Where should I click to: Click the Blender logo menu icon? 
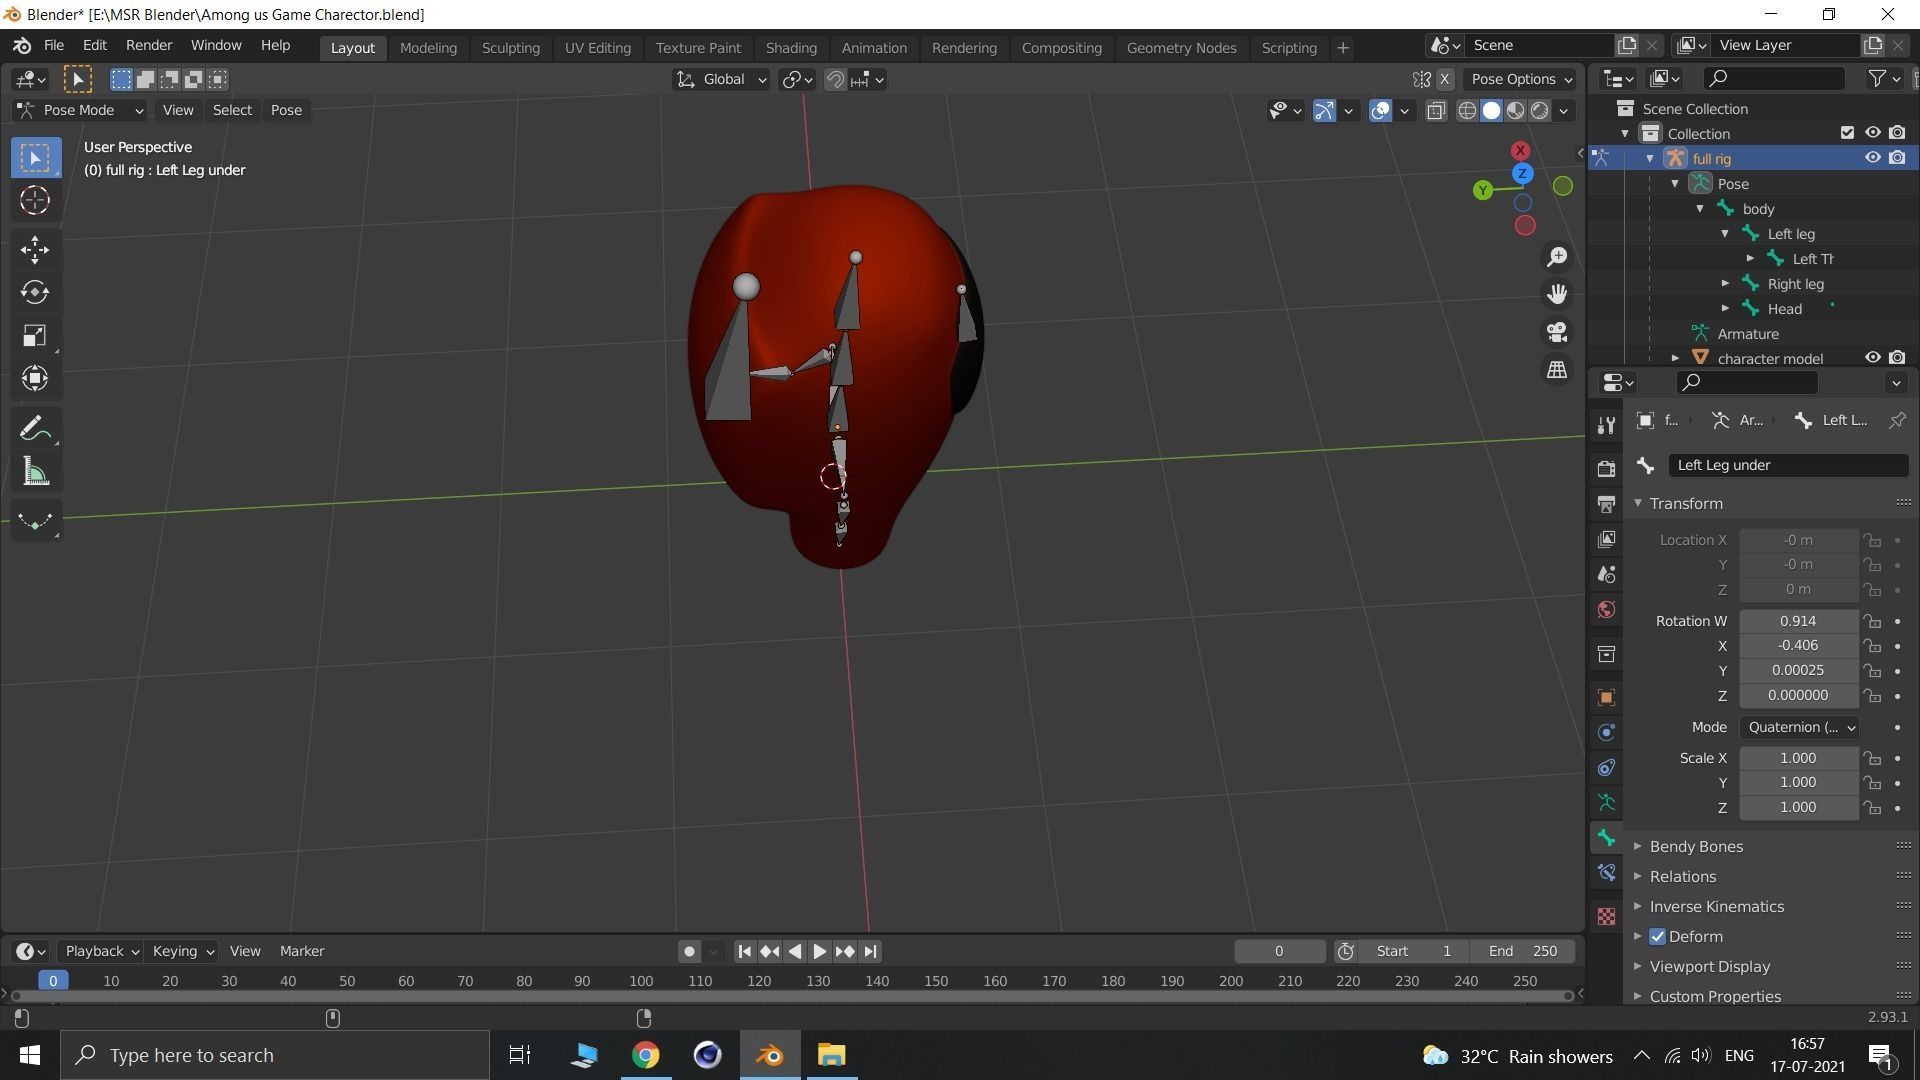(x=22, y=46)
